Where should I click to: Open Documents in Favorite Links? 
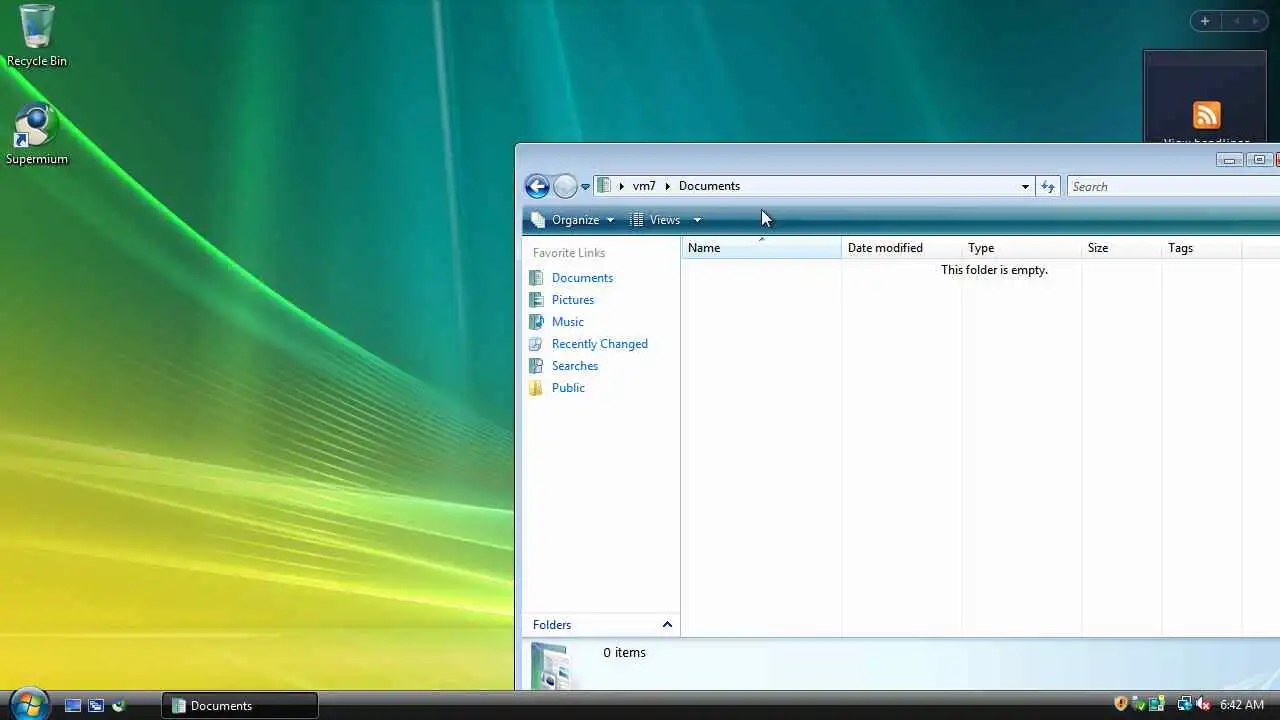click(582, 278)
